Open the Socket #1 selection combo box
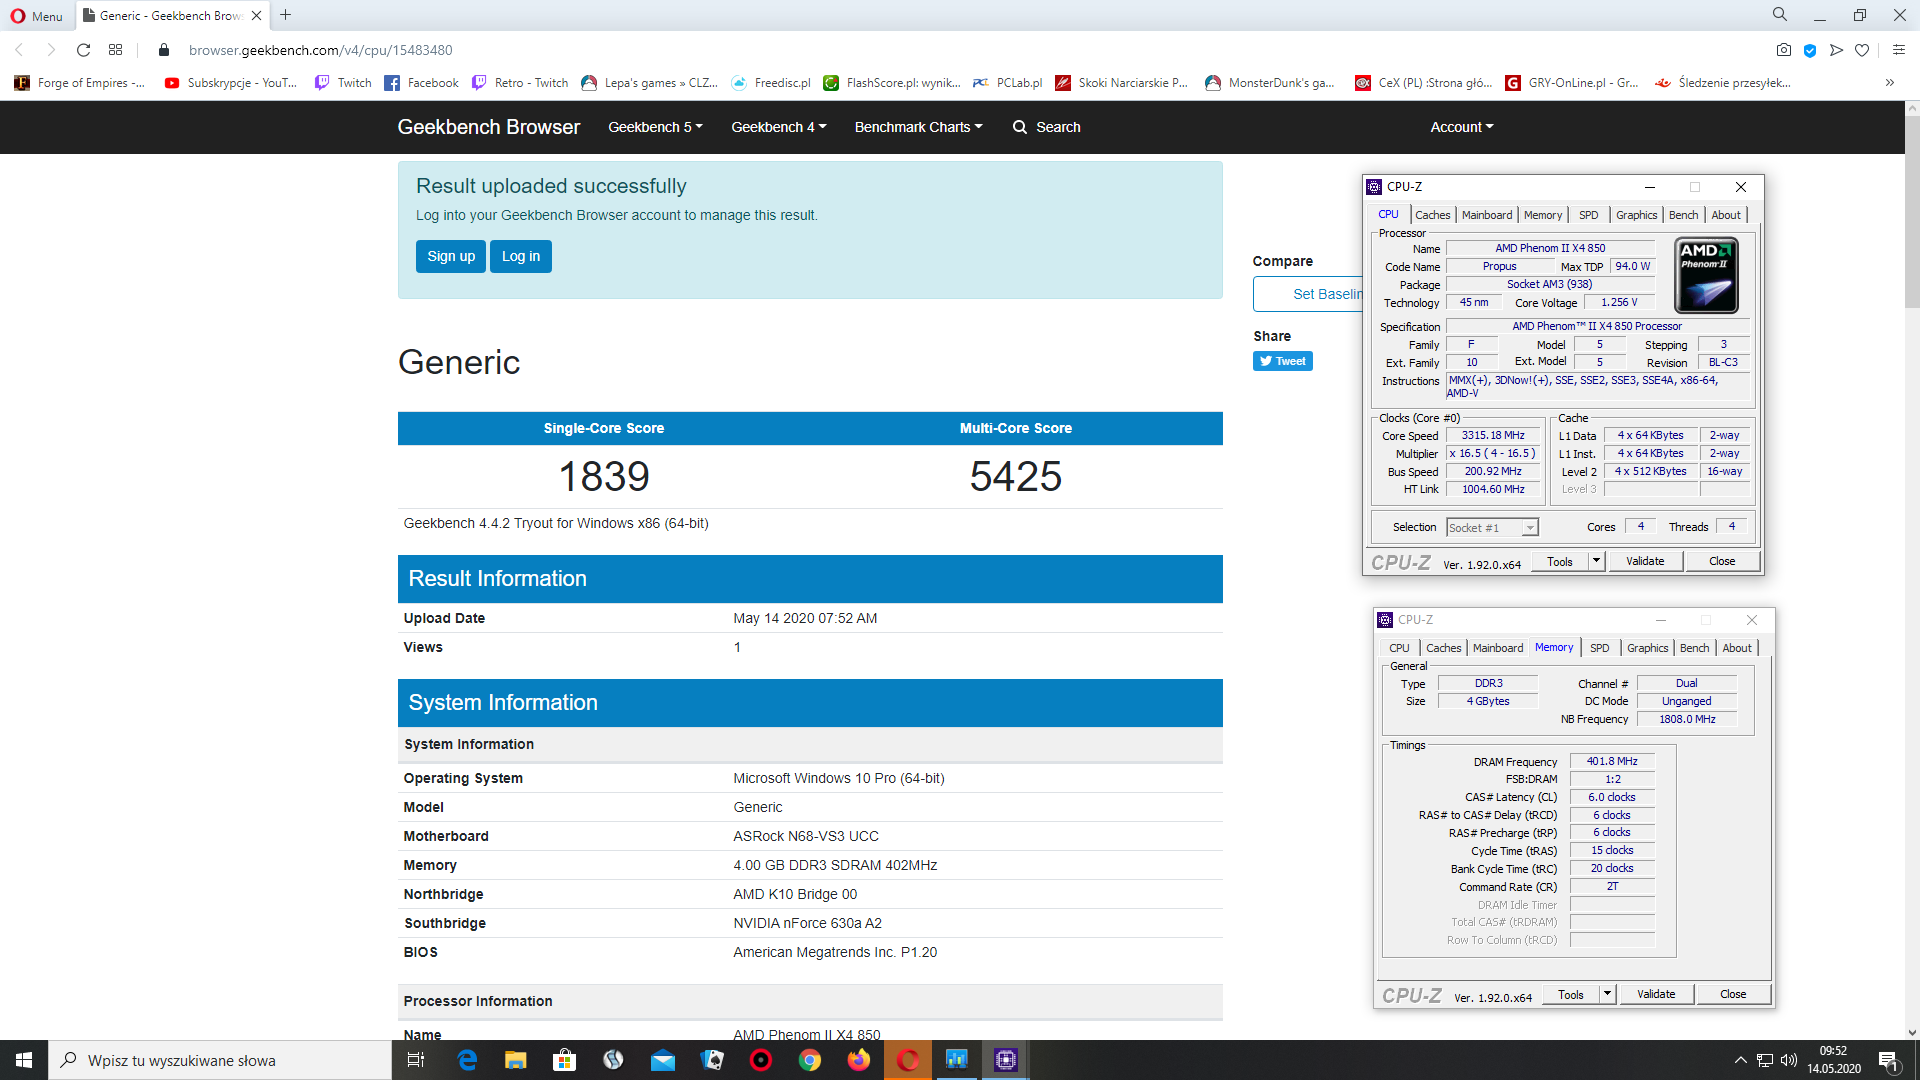The height and width of the screenshot is (1080, 1920). point(1492,527)
